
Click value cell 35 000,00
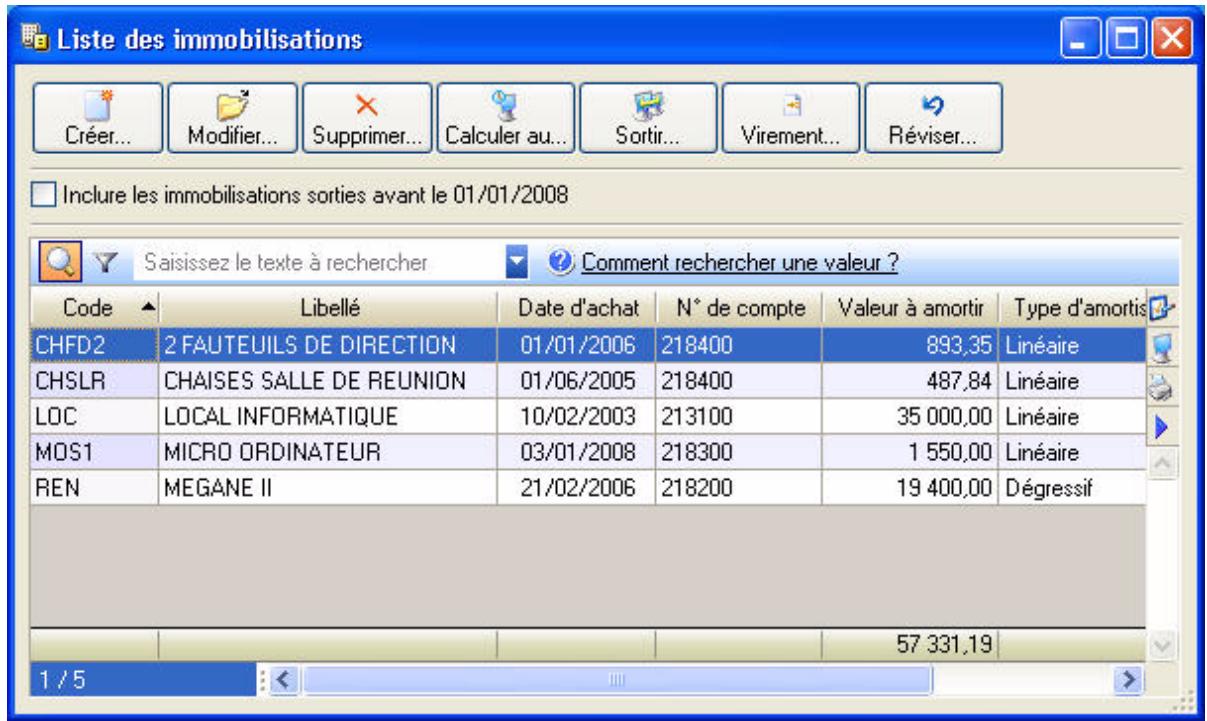pyautogui.click(x=910, y=416)
